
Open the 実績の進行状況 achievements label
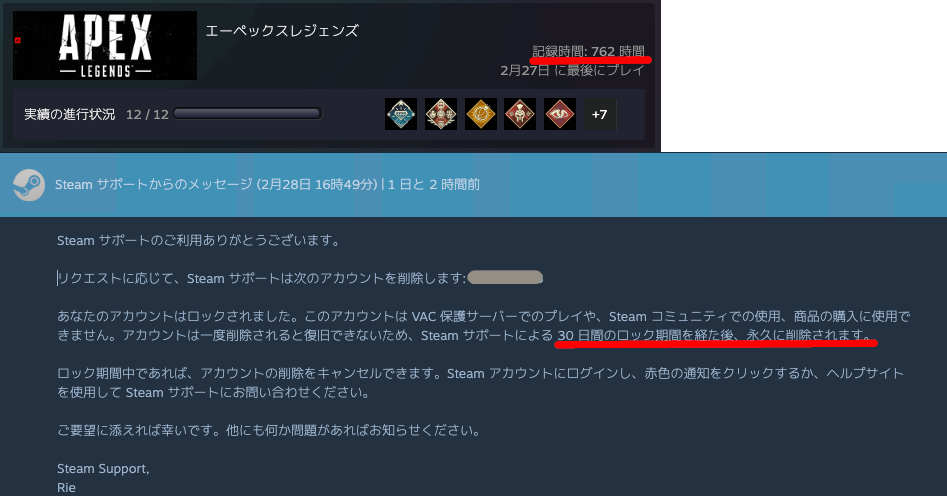[x=69, y=114]
